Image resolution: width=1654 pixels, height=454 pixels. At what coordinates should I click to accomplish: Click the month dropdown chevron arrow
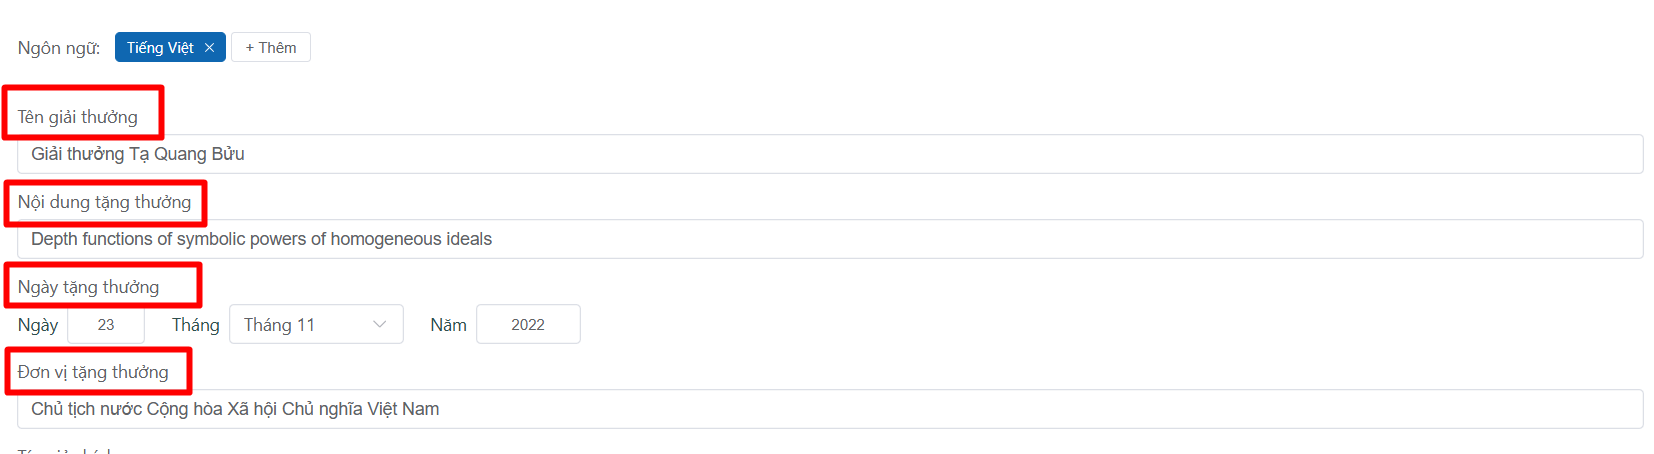click(x=380, y=325)
